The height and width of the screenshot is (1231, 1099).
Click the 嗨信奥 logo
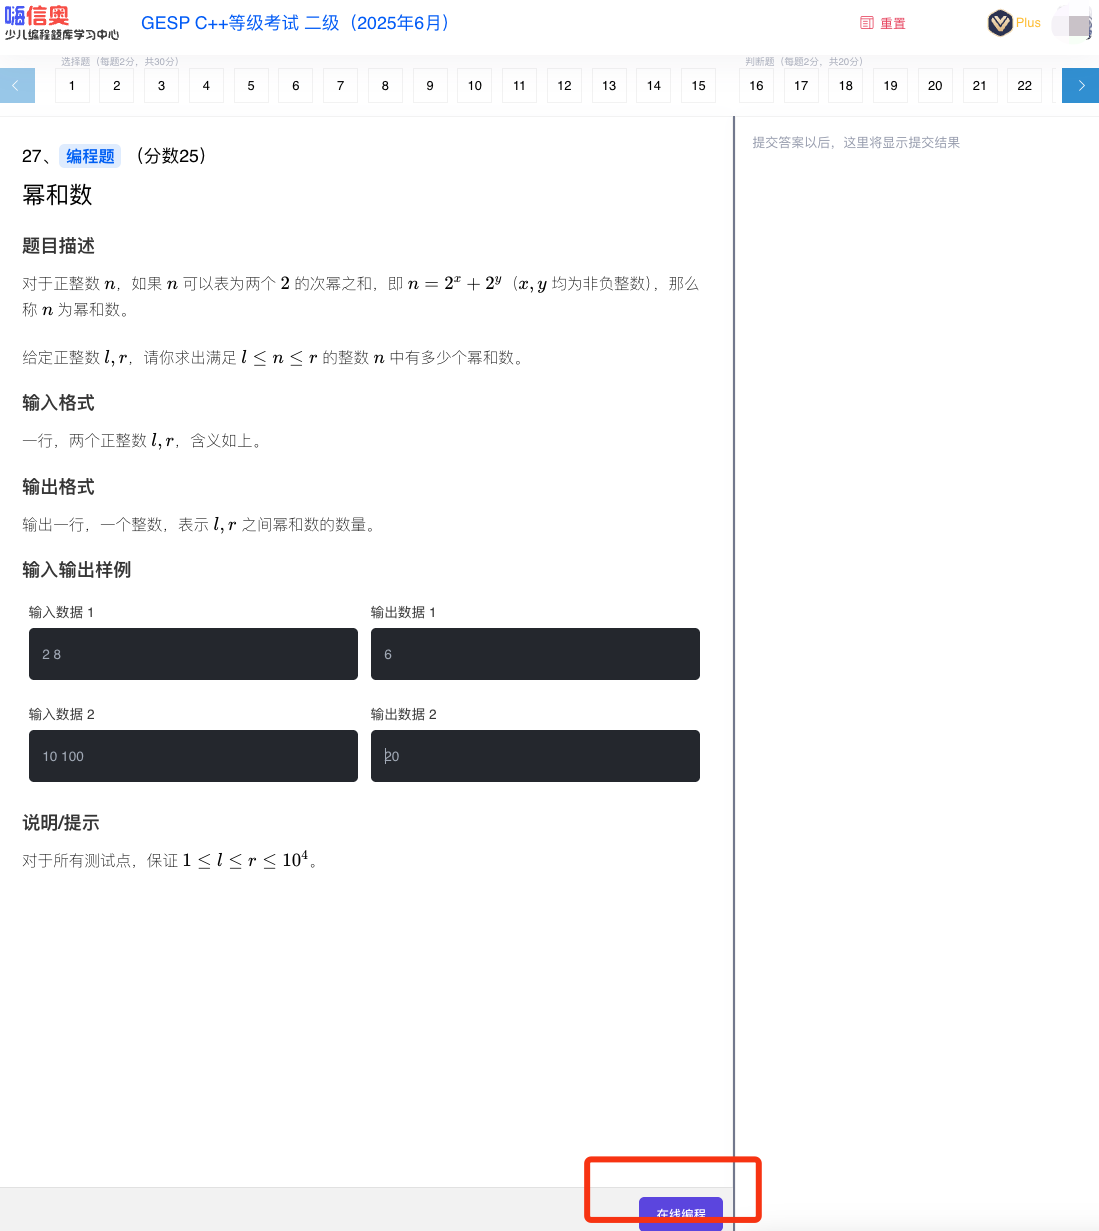pos(61,23)
